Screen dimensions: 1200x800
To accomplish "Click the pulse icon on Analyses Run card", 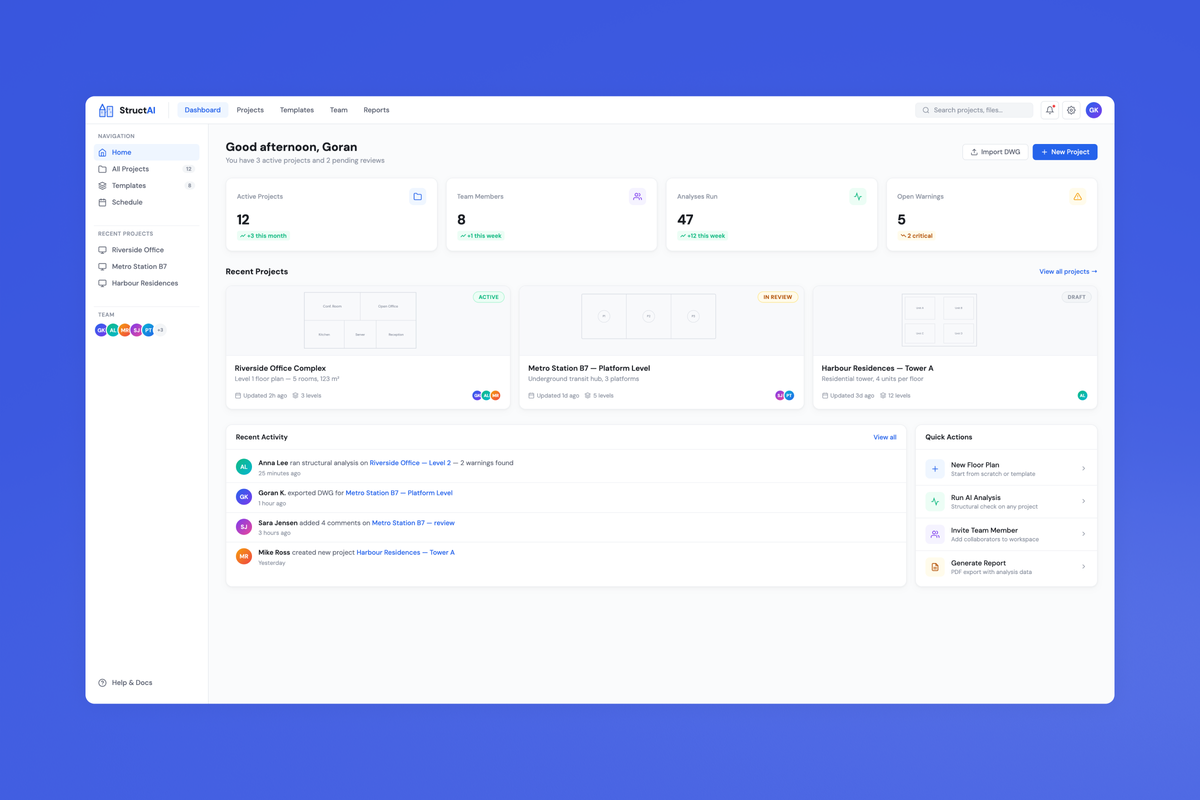I will click(x=857, y=196).
